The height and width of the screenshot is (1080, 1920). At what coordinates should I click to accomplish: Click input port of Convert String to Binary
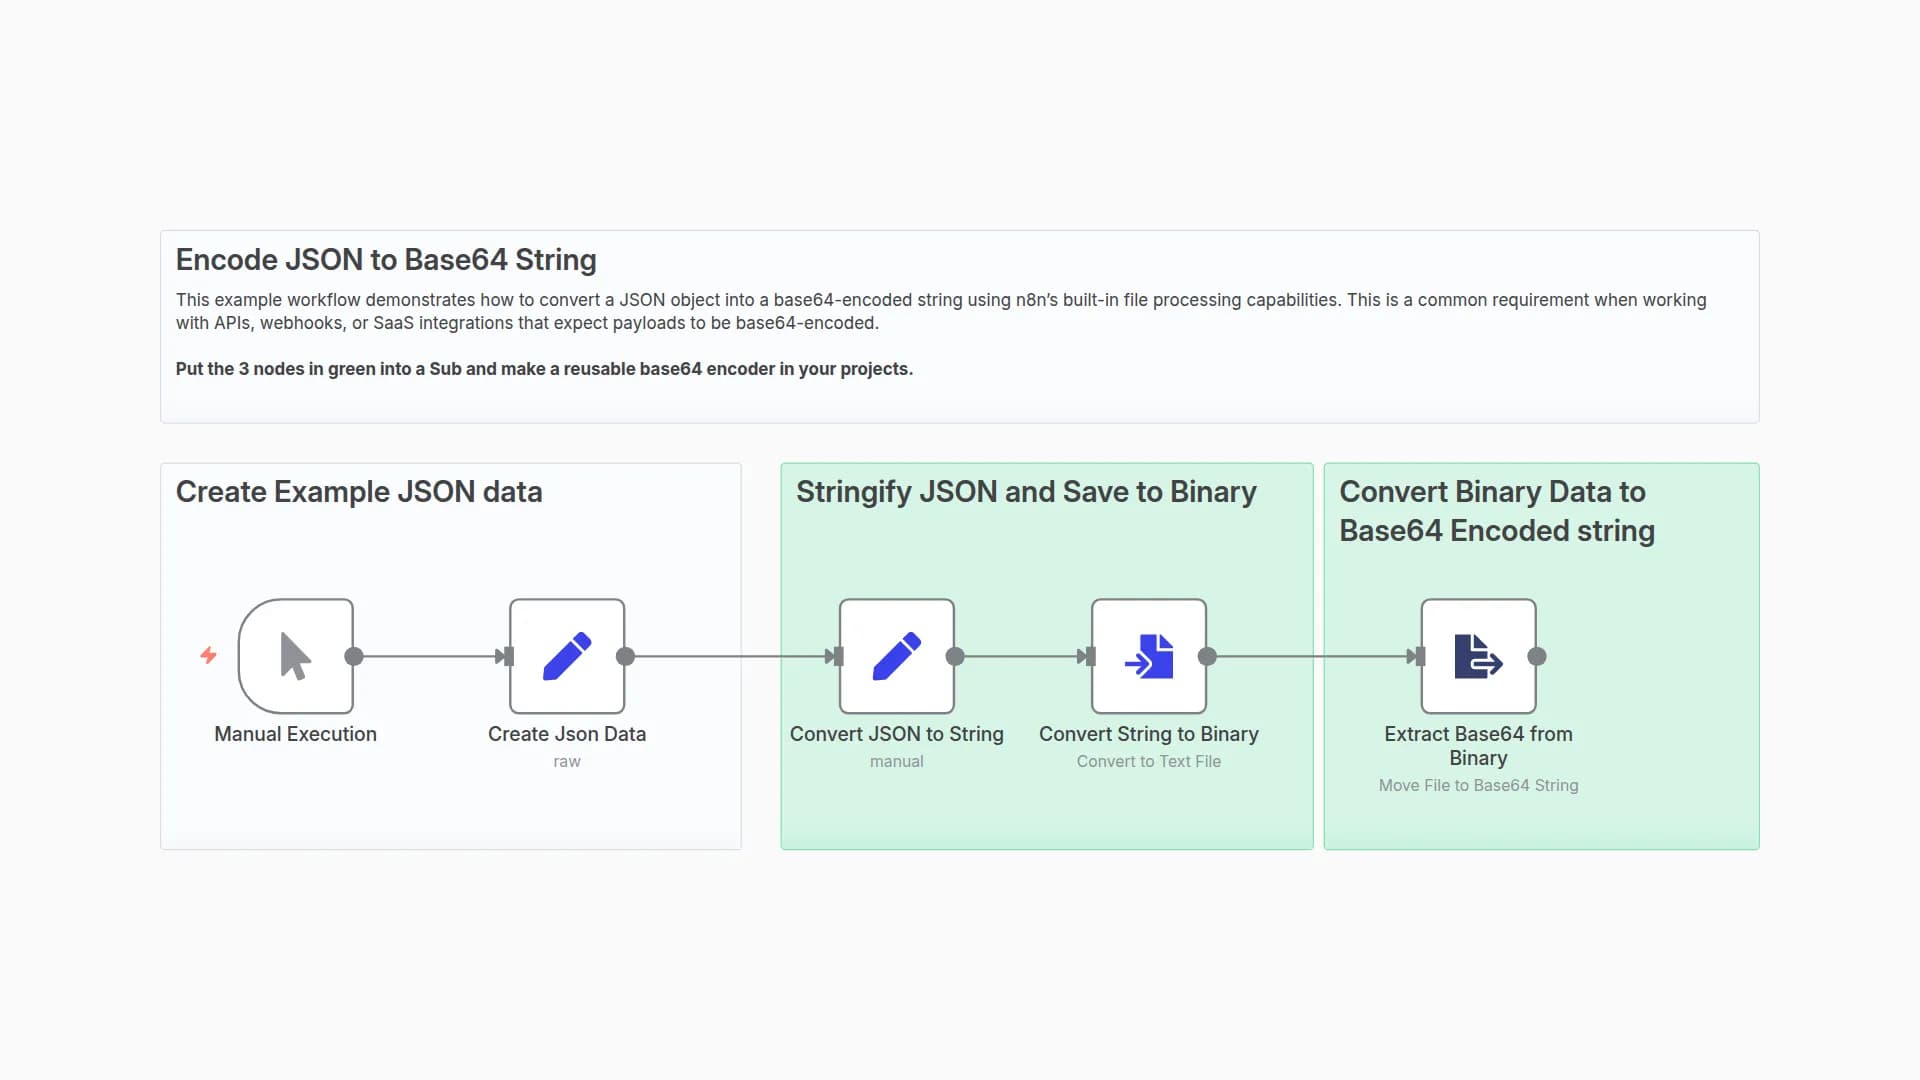tap(1090, 656)
